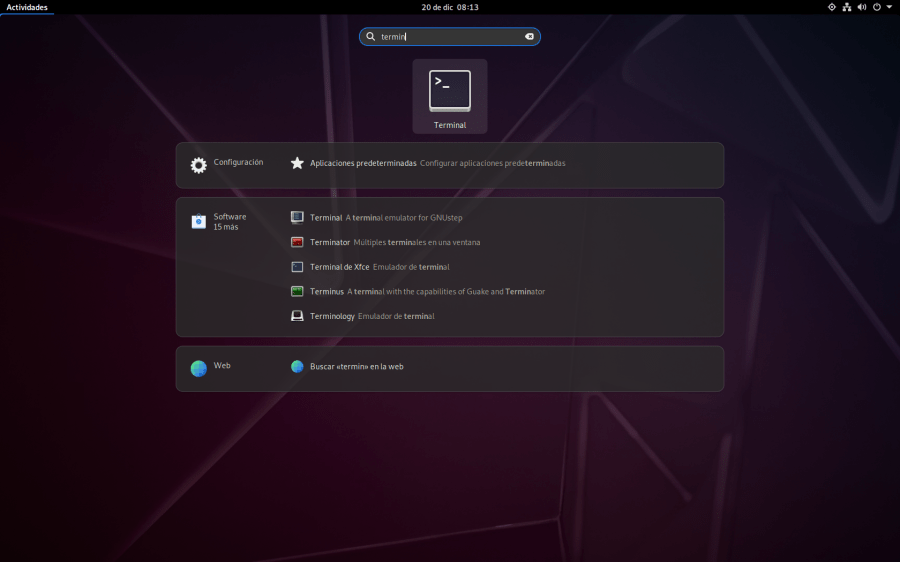The width and height of the screenshot is (900, 562).
Task: Click the wired network icon in top bar
Action: pos(846,7)
